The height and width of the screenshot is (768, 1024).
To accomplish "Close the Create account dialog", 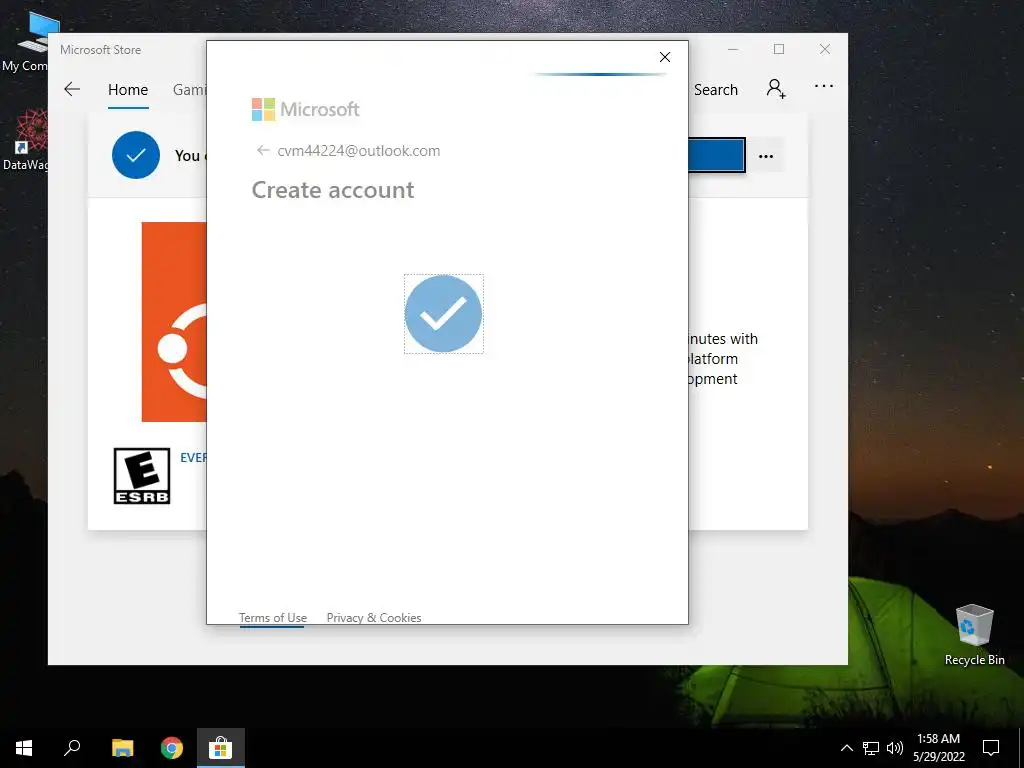I will coord(665,57).
